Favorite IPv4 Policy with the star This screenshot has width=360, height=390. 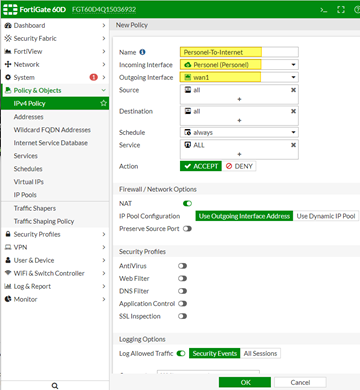[x=104, y=103]
